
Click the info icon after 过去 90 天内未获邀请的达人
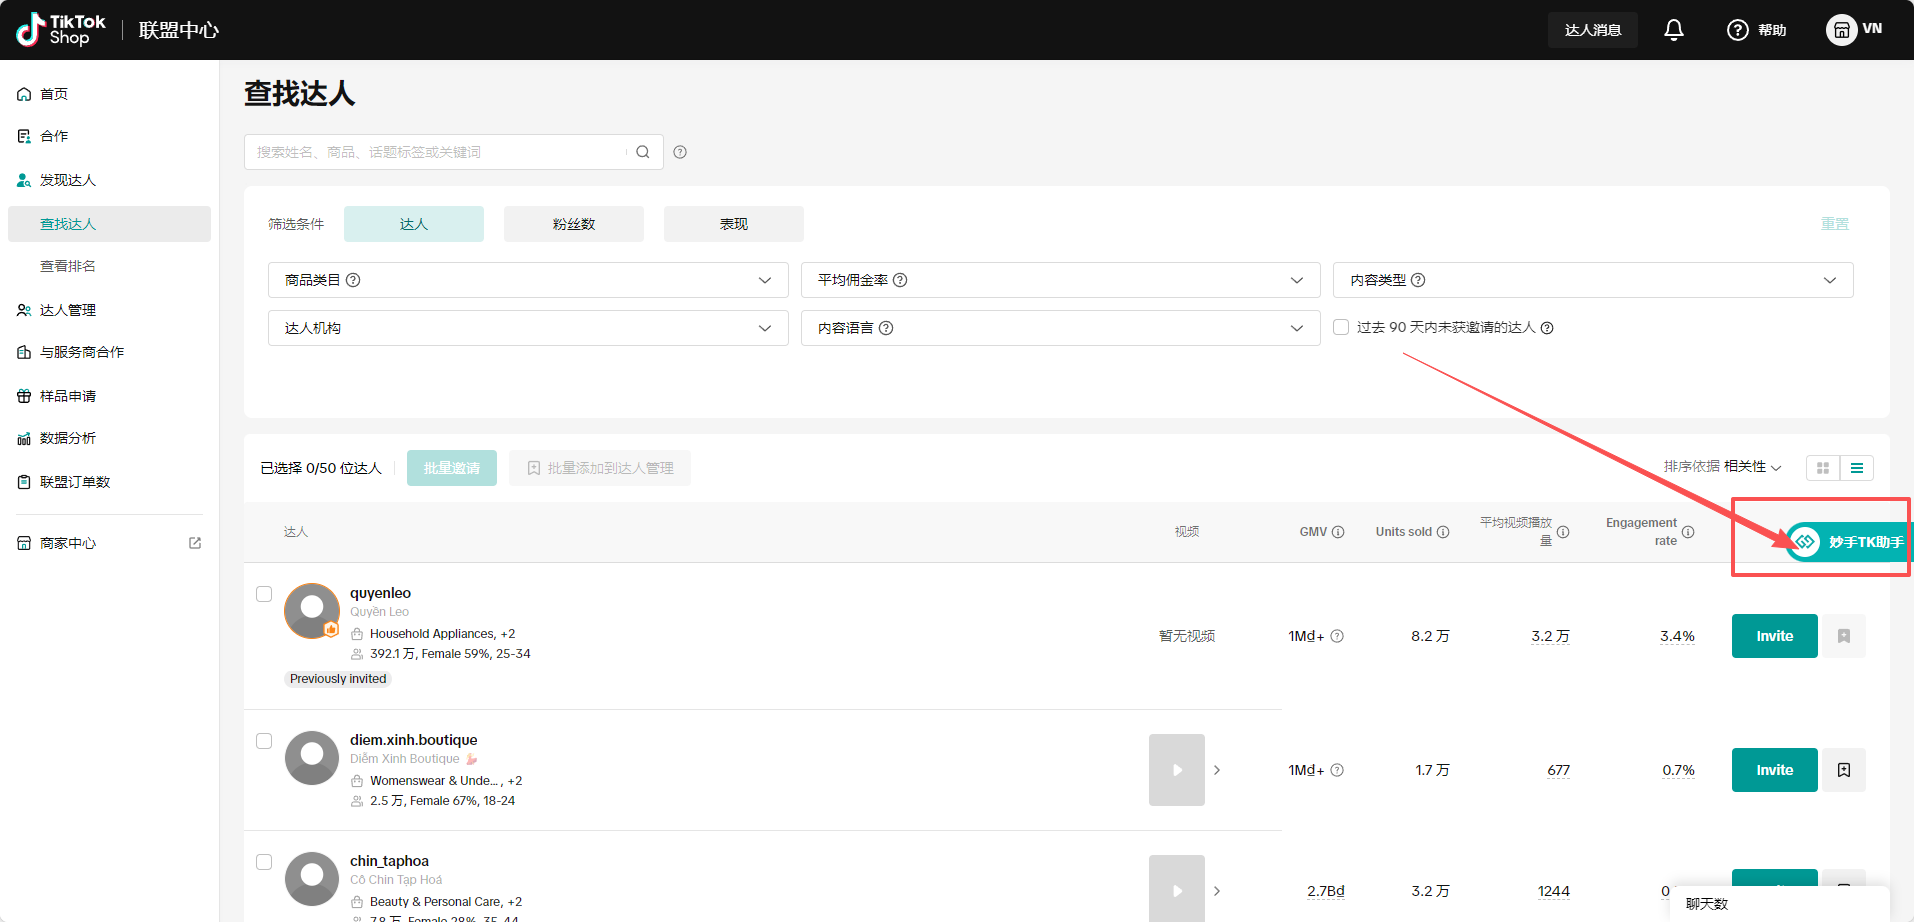click(x=1547, y=328)
